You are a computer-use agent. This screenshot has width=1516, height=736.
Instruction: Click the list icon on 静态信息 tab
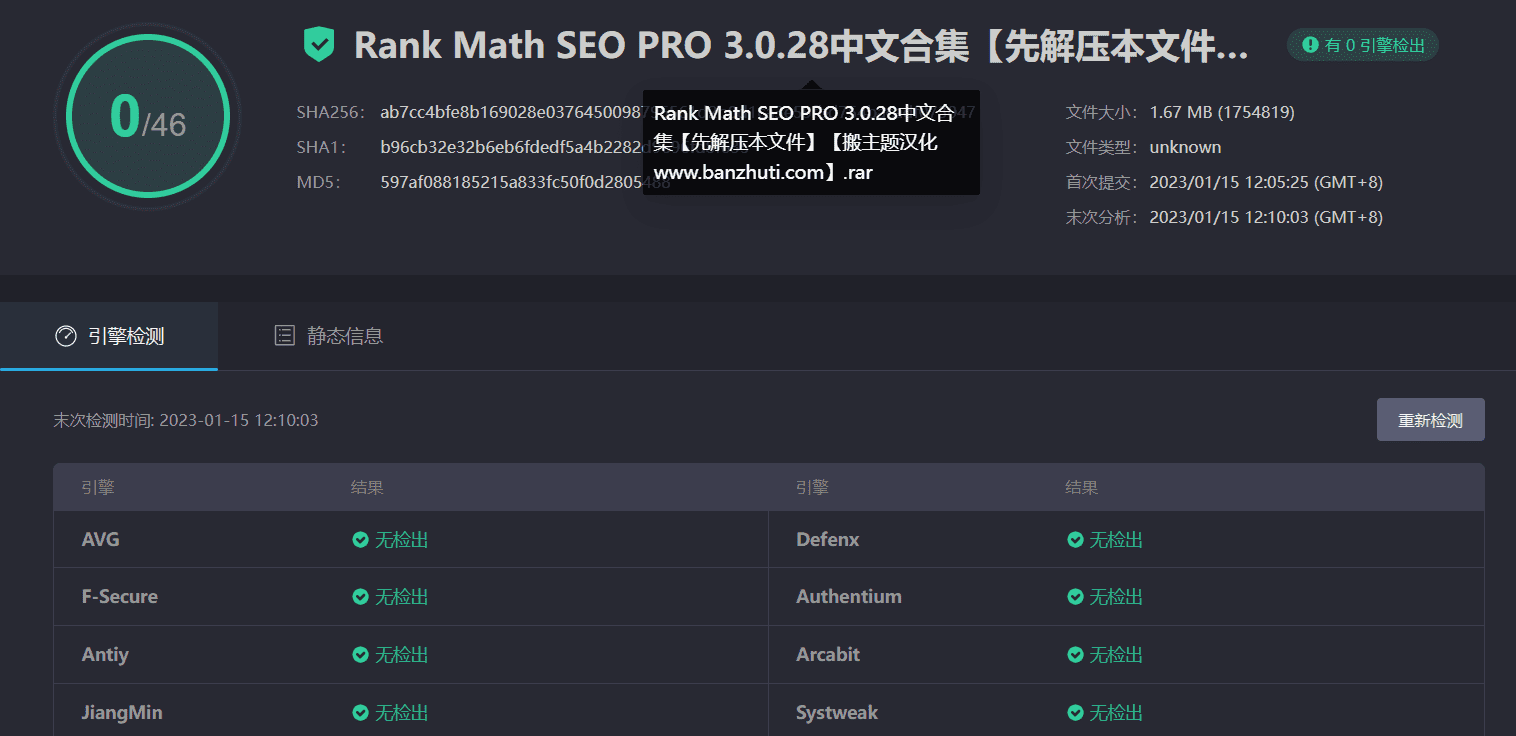285,336
